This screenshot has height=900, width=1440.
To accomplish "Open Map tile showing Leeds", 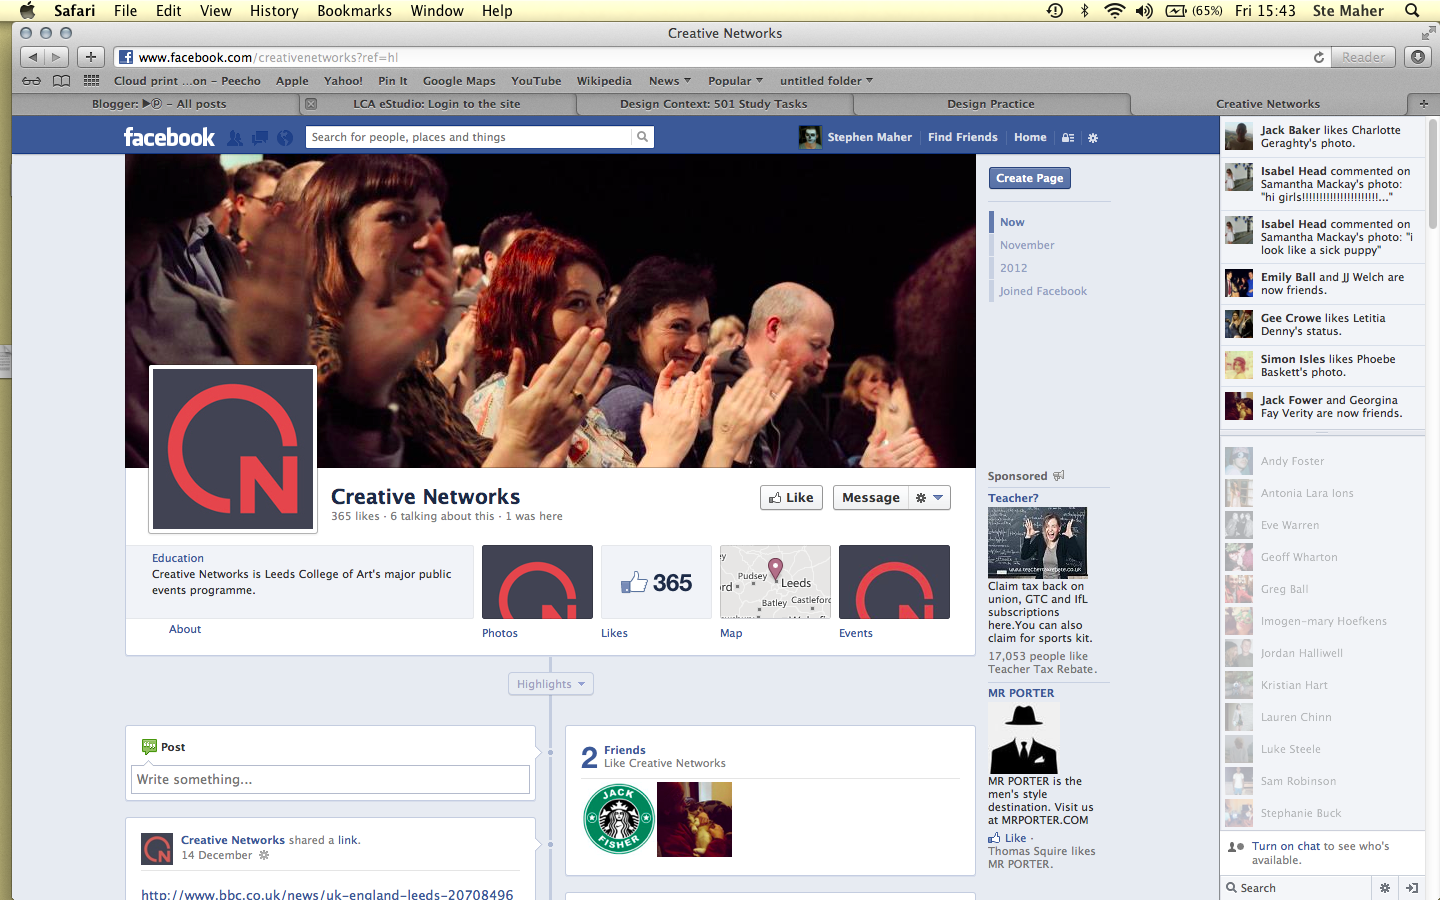I will coord(775,582).
